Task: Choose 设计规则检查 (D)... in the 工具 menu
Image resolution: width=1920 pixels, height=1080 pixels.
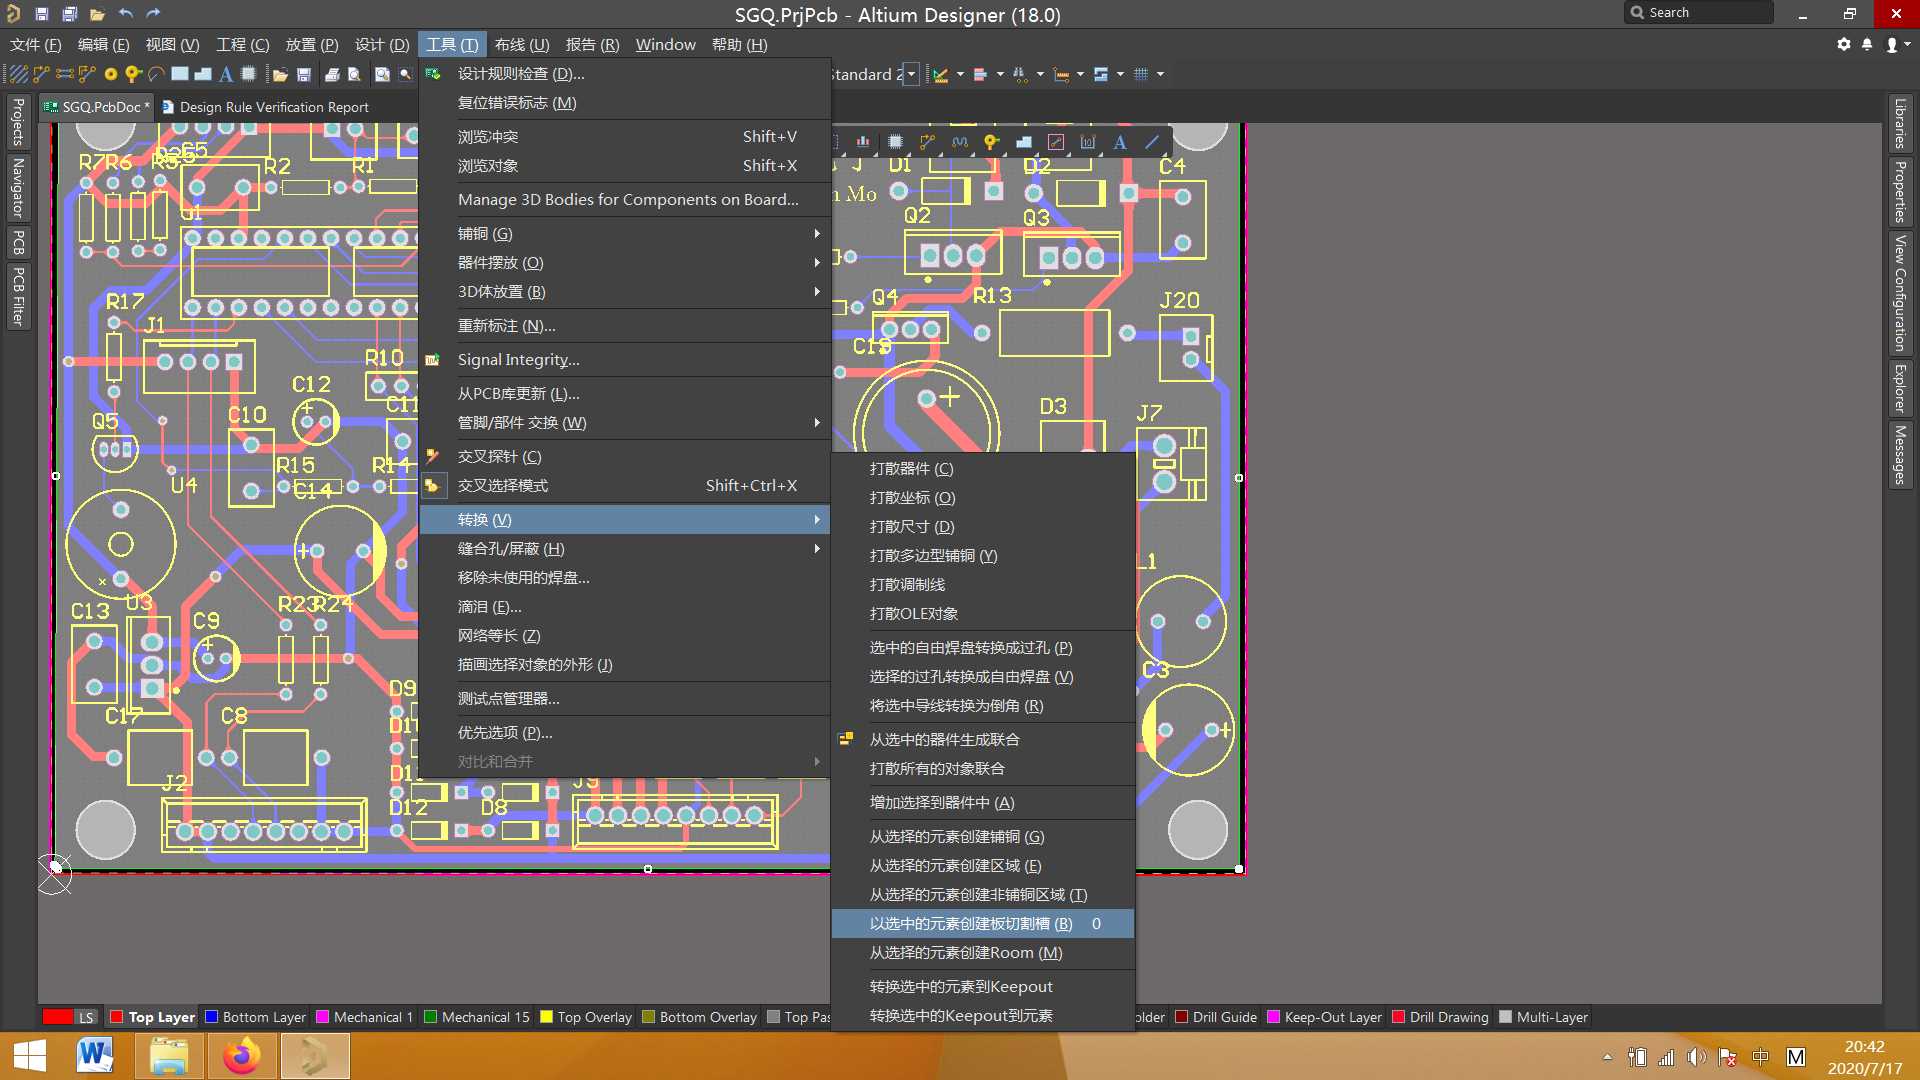Action: (625, 73)
